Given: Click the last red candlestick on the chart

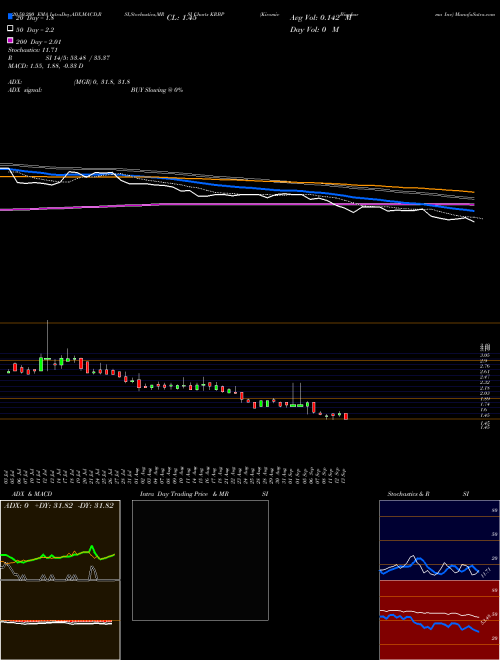Looking at the screenshot, I should point(346,416).
